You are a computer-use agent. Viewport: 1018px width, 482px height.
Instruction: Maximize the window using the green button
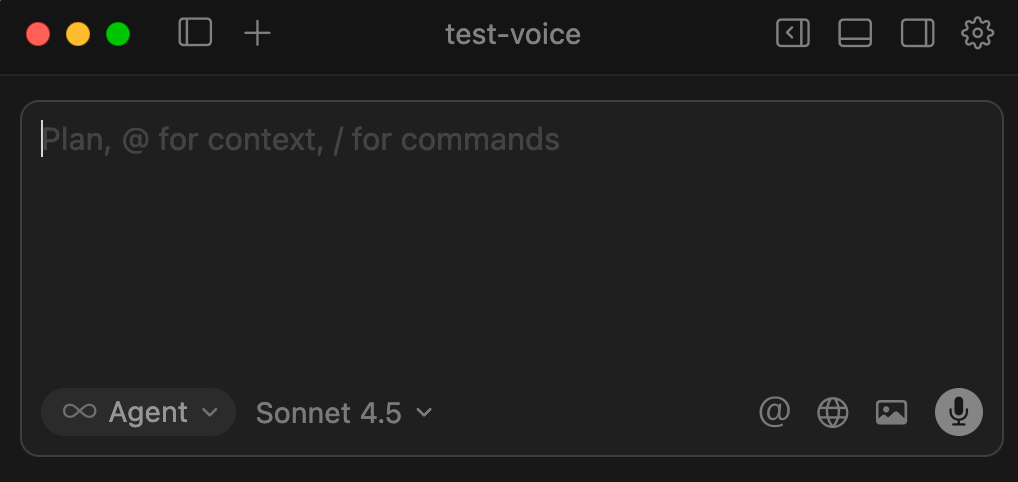tap(118, 34)
